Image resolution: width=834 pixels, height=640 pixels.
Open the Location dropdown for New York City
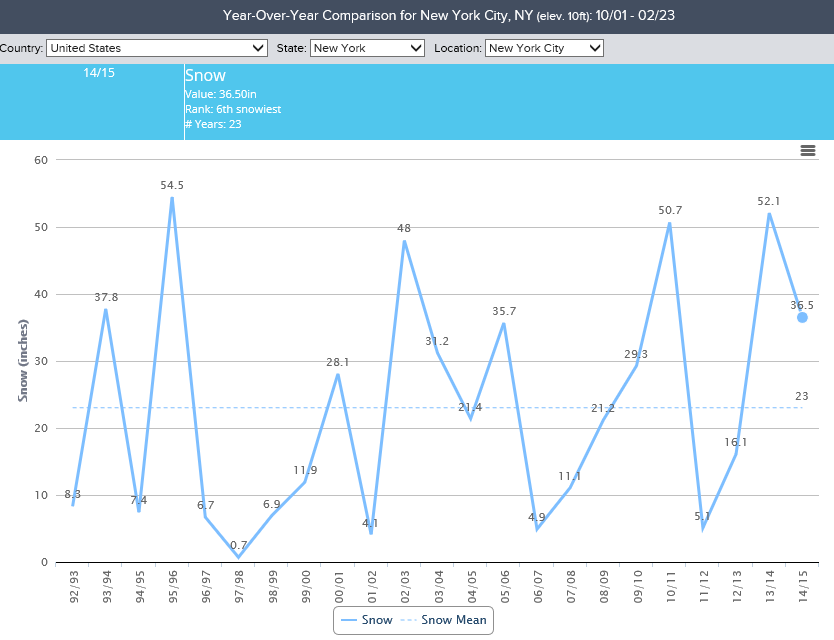point(544,48)
